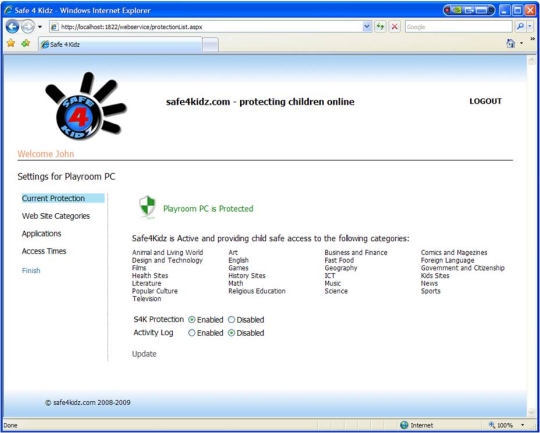Click 'Design and Technology' category text

coord(167,260)
